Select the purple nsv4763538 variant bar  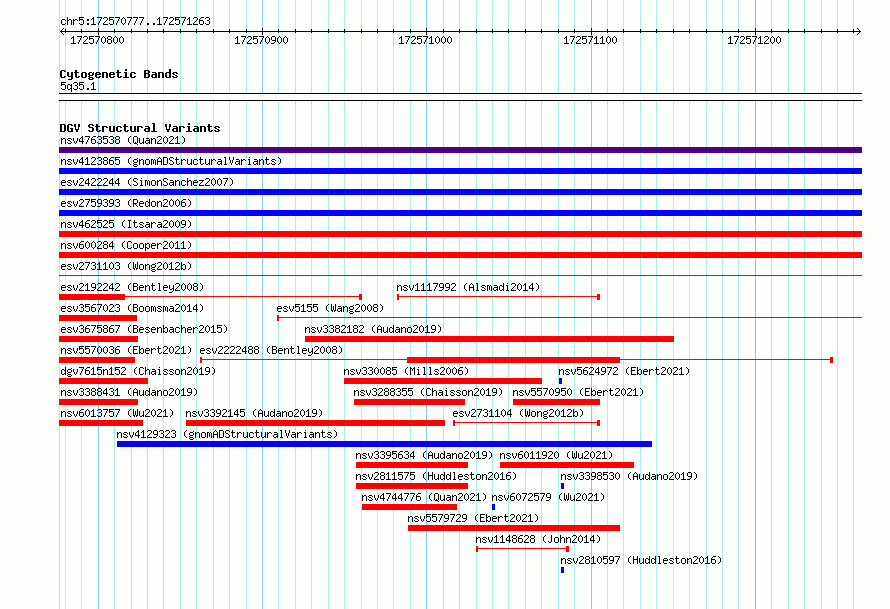[460, 150]
